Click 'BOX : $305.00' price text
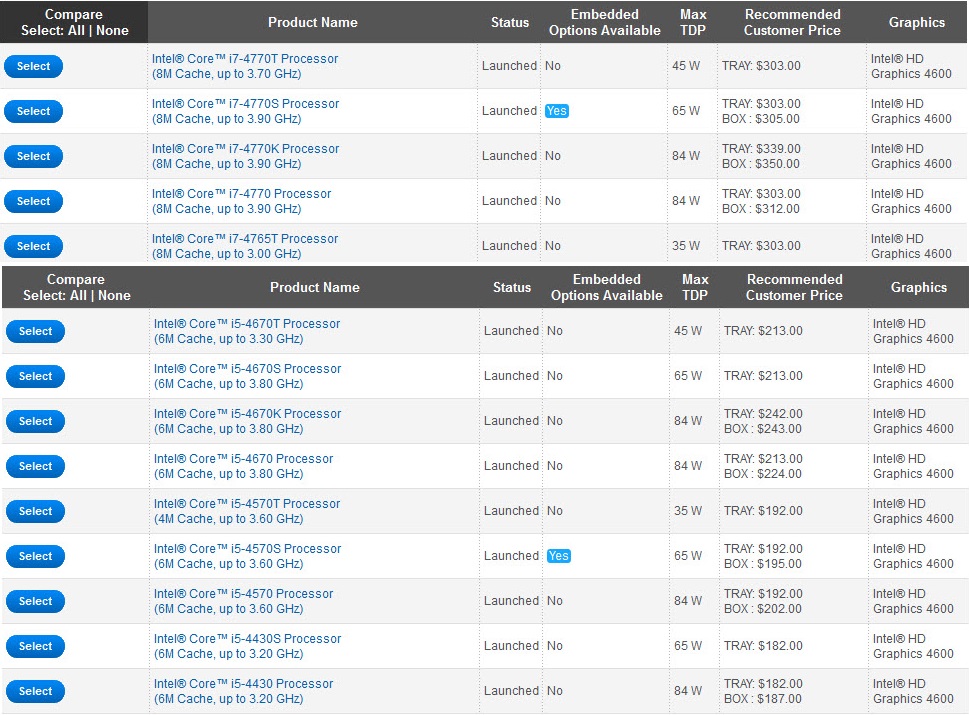Screen dimensions: 969x715 pyautogui.click(x=760, y=119)
